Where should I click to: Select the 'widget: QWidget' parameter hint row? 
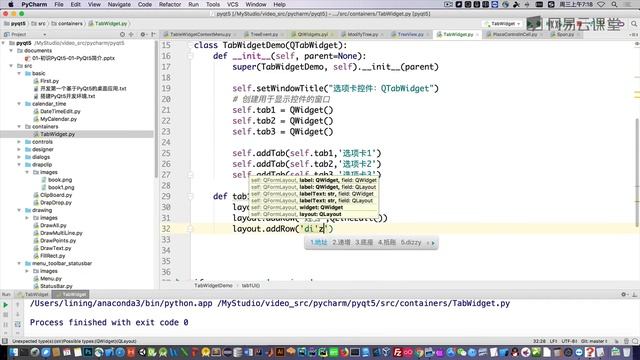pyautogui.click(x=313, y=207)
